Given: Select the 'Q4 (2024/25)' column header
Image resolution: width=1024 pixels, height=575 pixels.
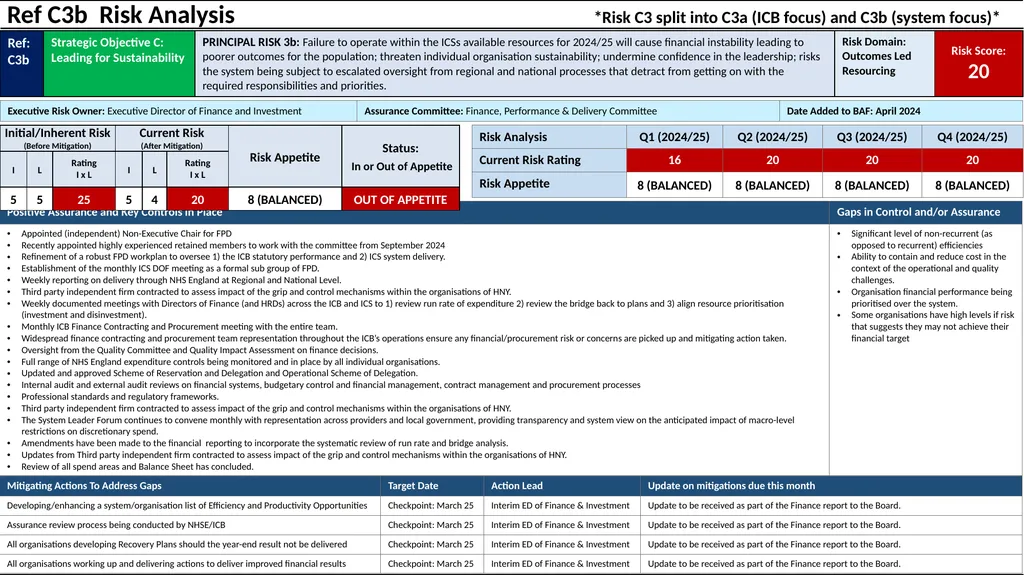Looking at the screenshot, I should click(x=972, y=137).
